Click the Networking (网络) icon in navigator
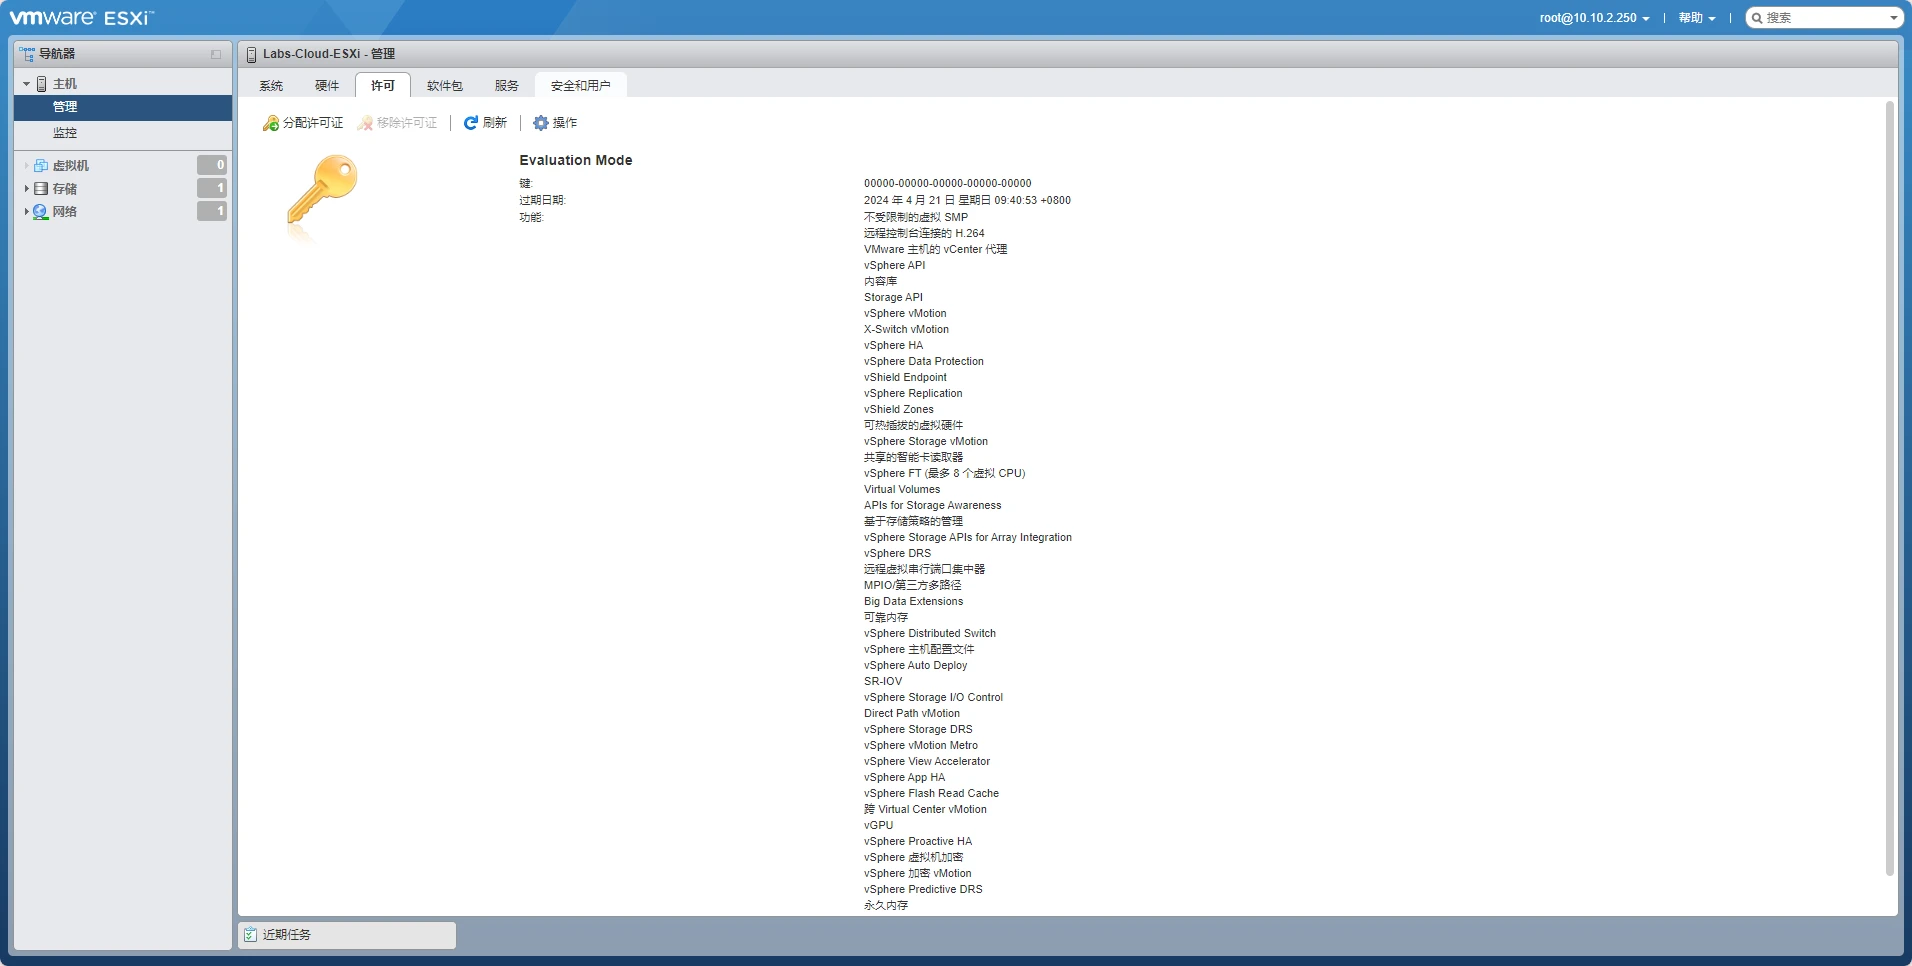 [41, 212]
